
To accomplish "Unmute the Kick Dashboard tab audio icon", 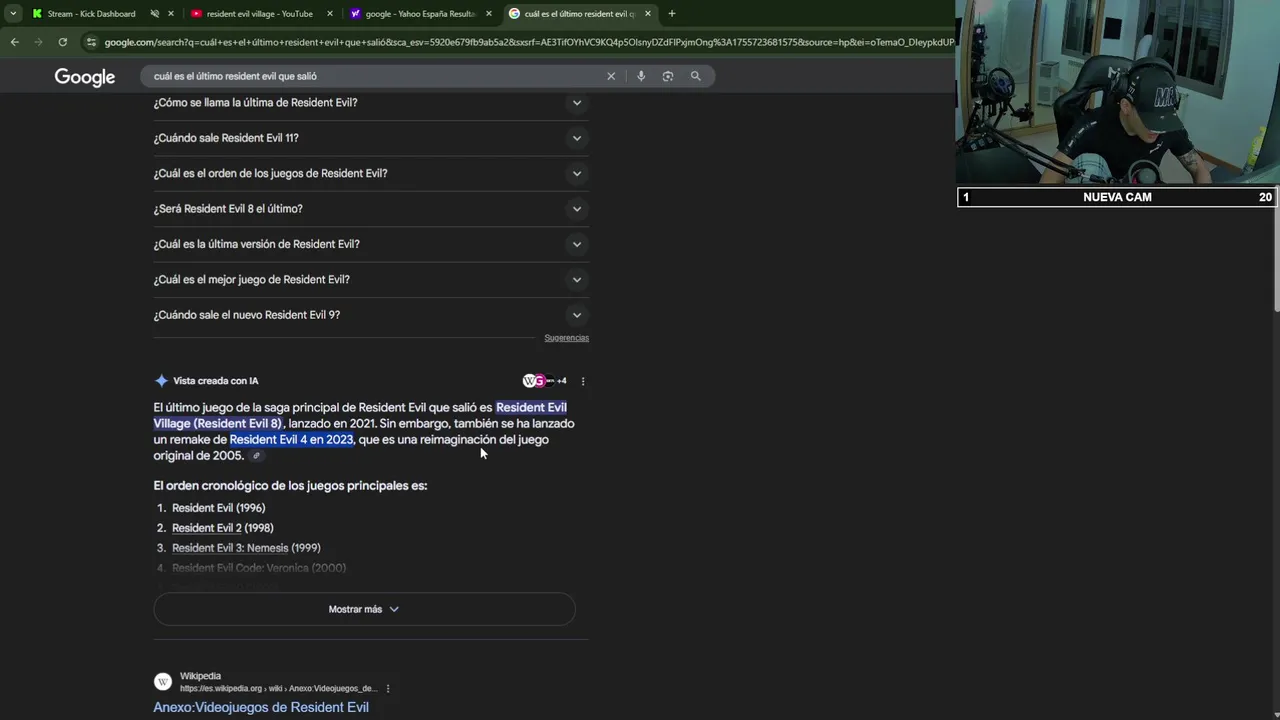I will coord(154,14).
